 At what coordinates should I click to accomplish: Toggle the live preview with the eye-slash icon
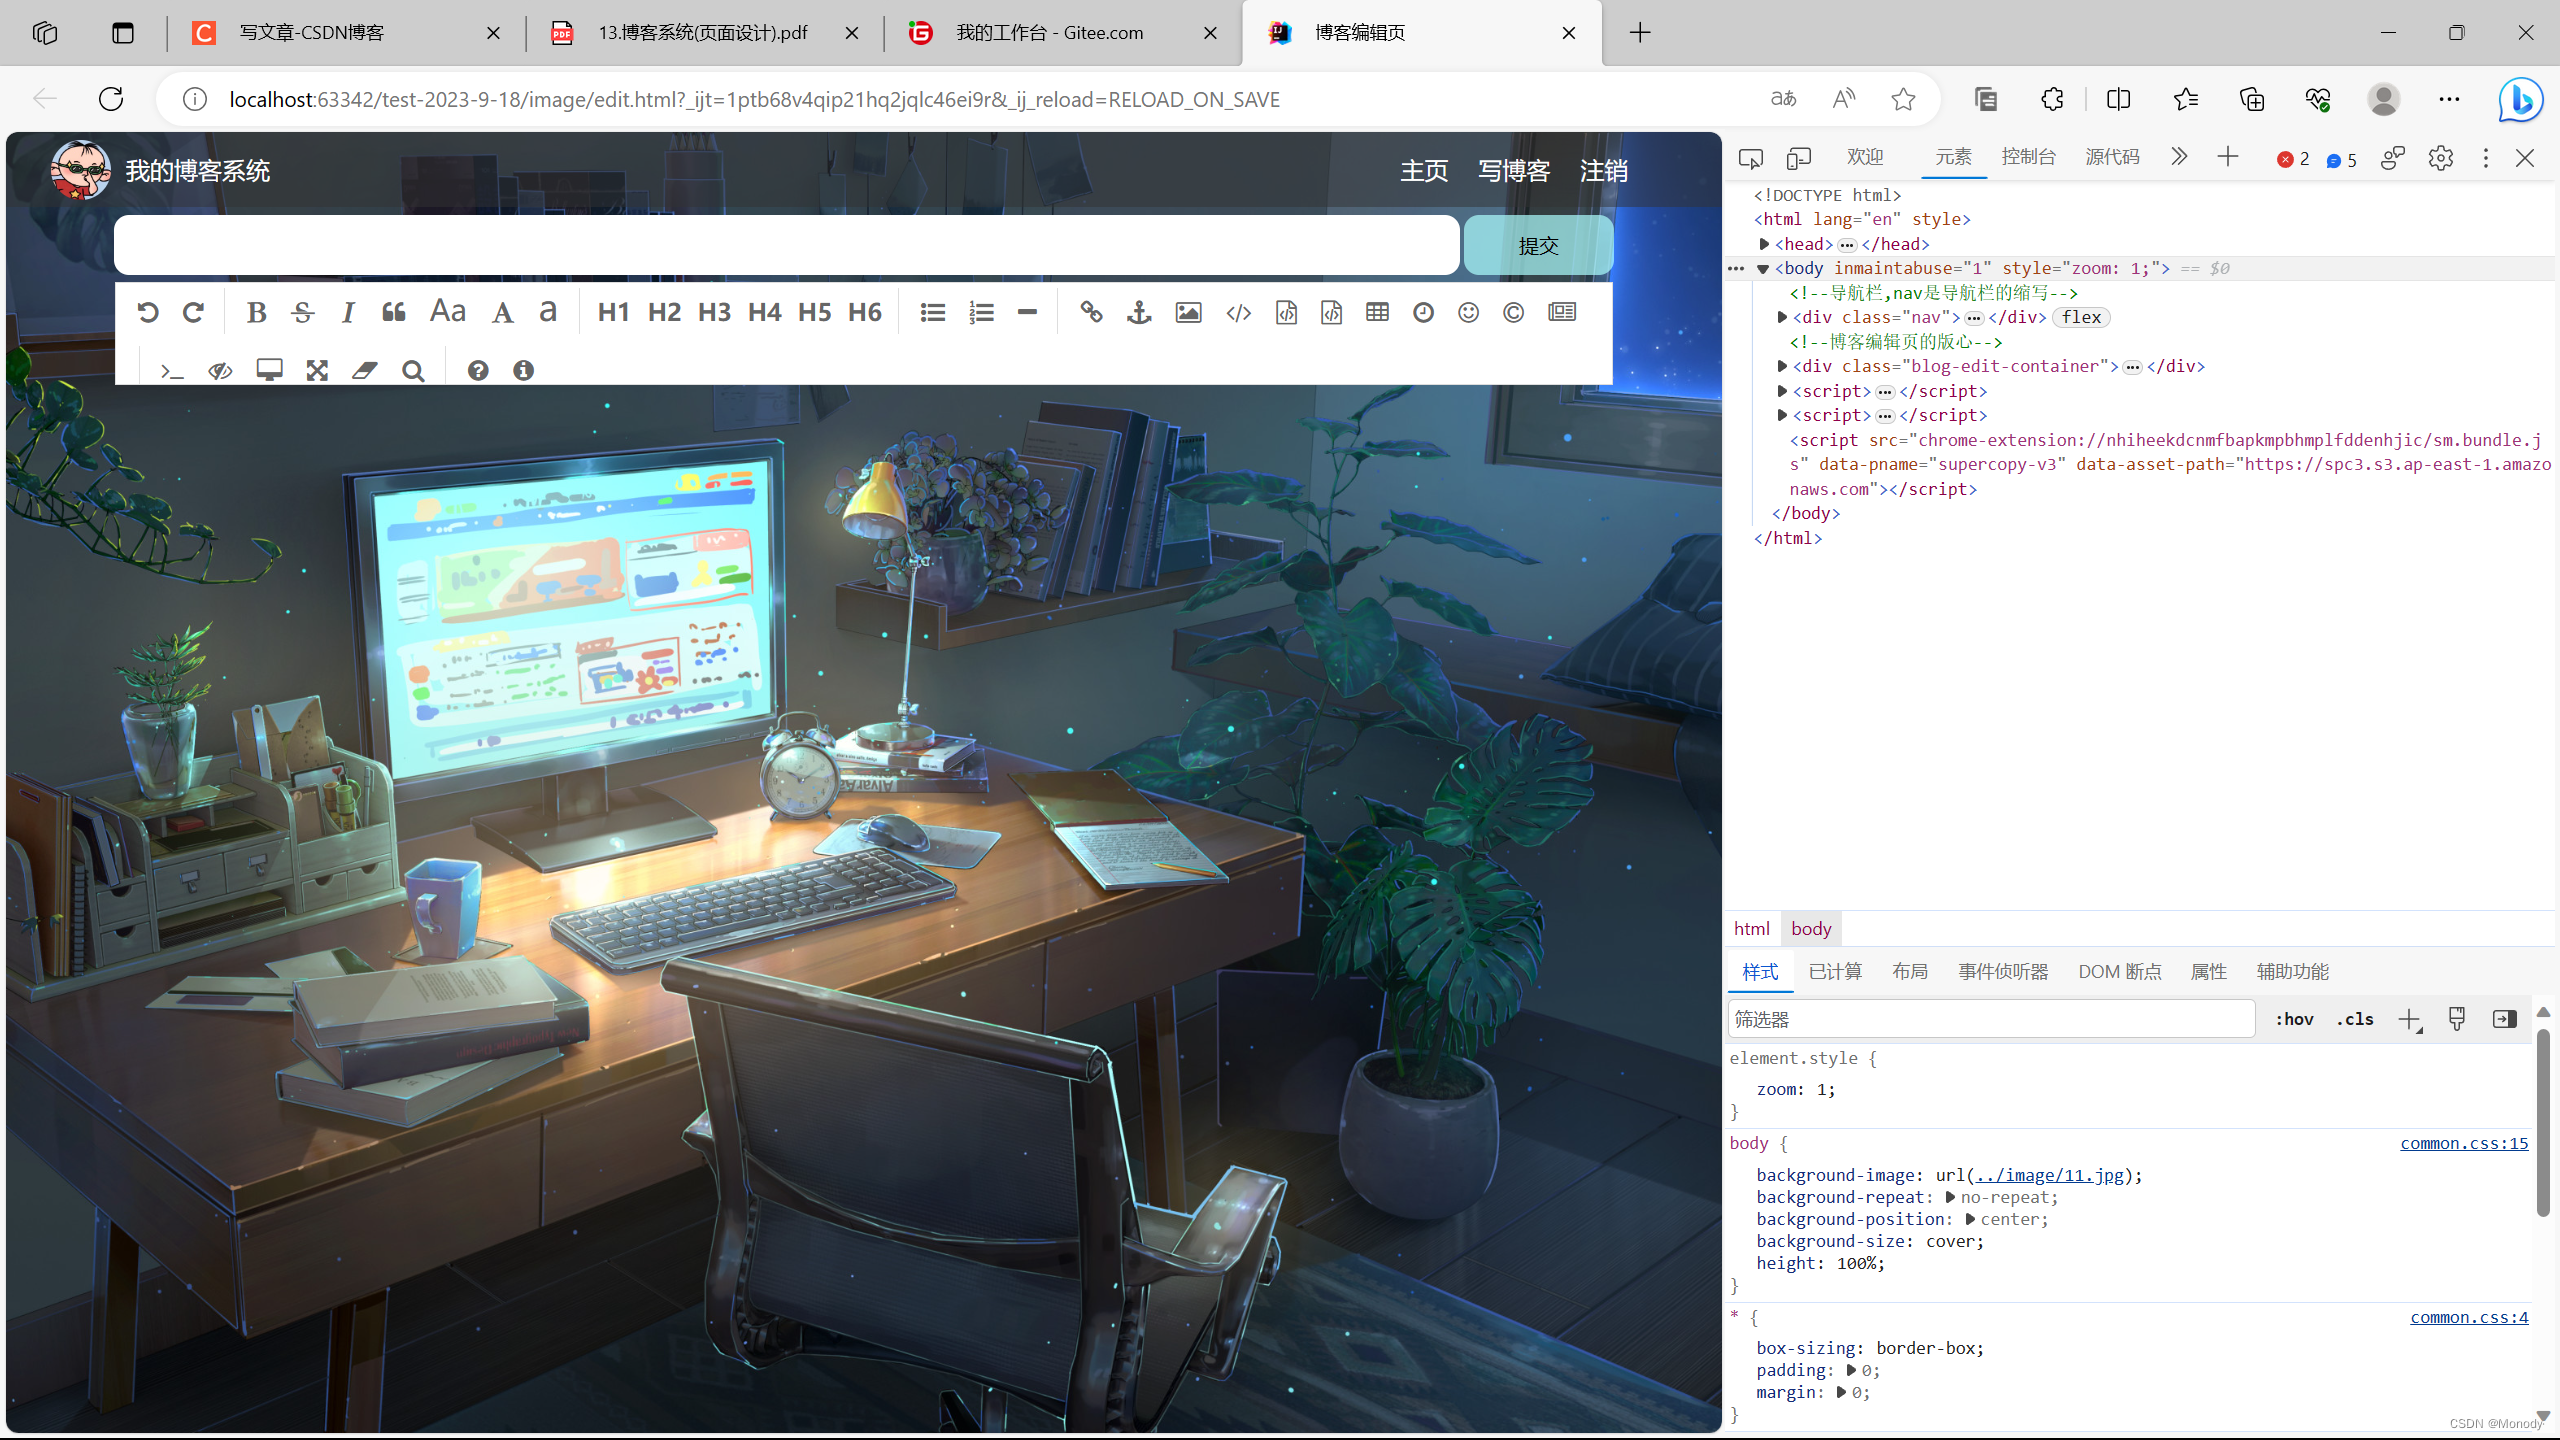[x=220, y=370]
